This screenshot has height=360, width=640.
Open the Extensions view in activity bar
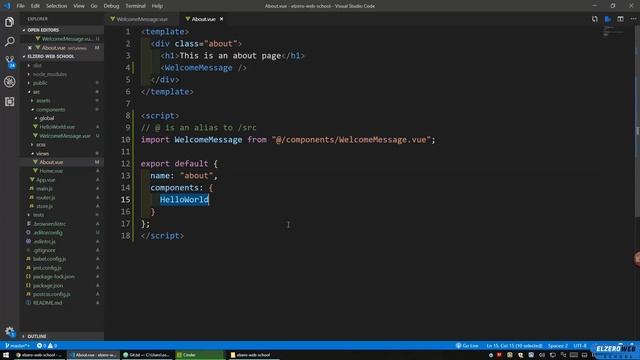[9, 102]
